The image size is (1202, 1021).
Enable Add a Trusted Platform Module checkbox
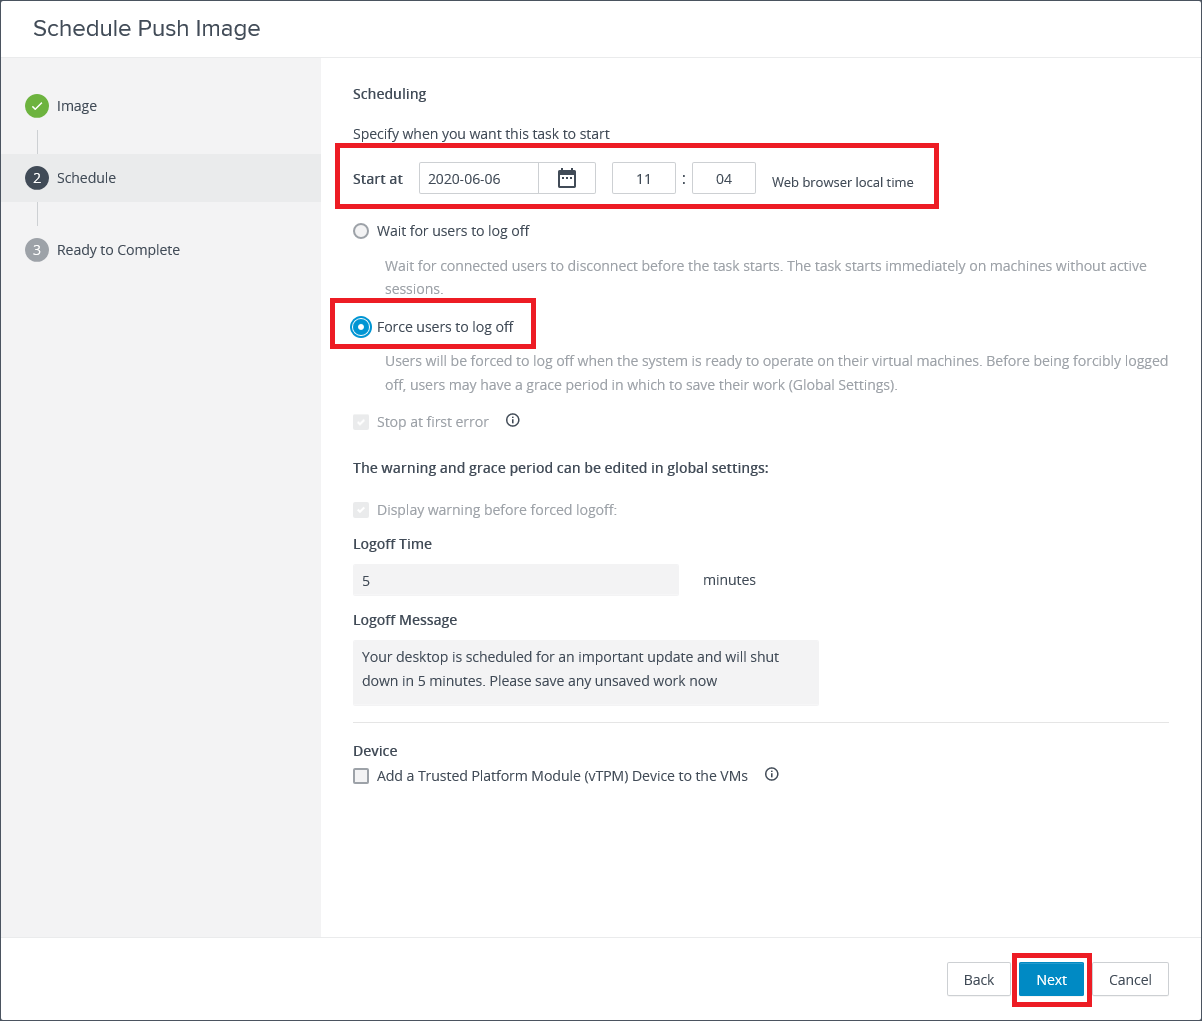pos(361,776)
